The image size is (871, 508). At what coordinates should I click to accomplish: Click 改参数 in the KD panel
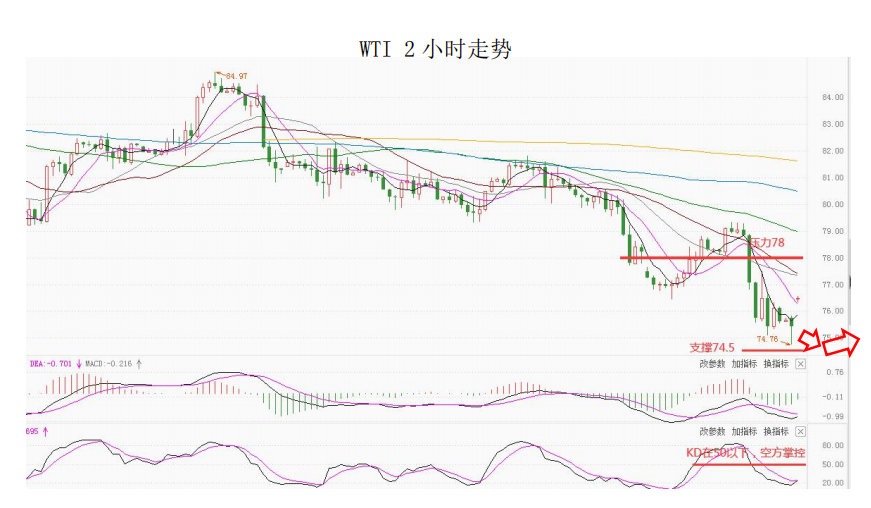pyautogui.click(x=712, y=431)
